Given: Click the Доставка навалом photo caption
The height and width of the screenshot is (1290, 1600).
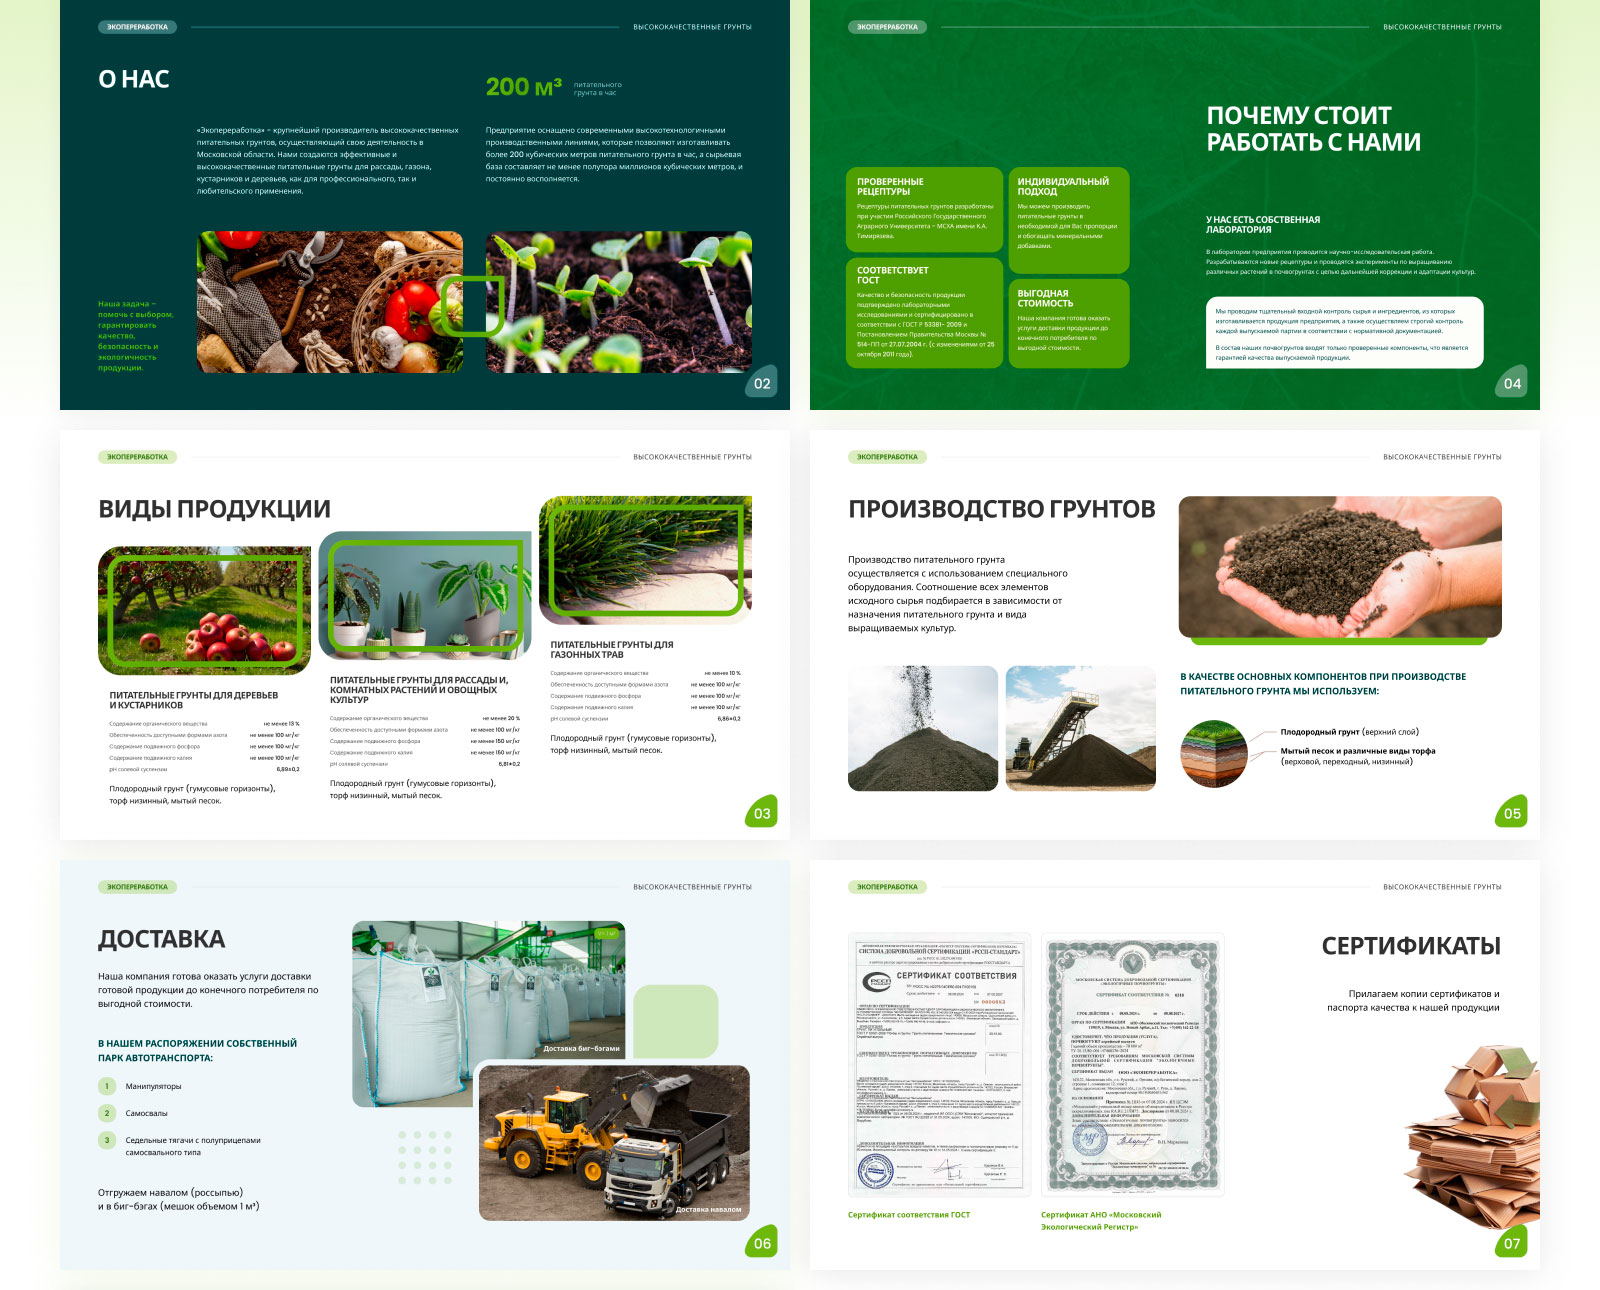Looking at the screenshot, I should (709, 1209).
